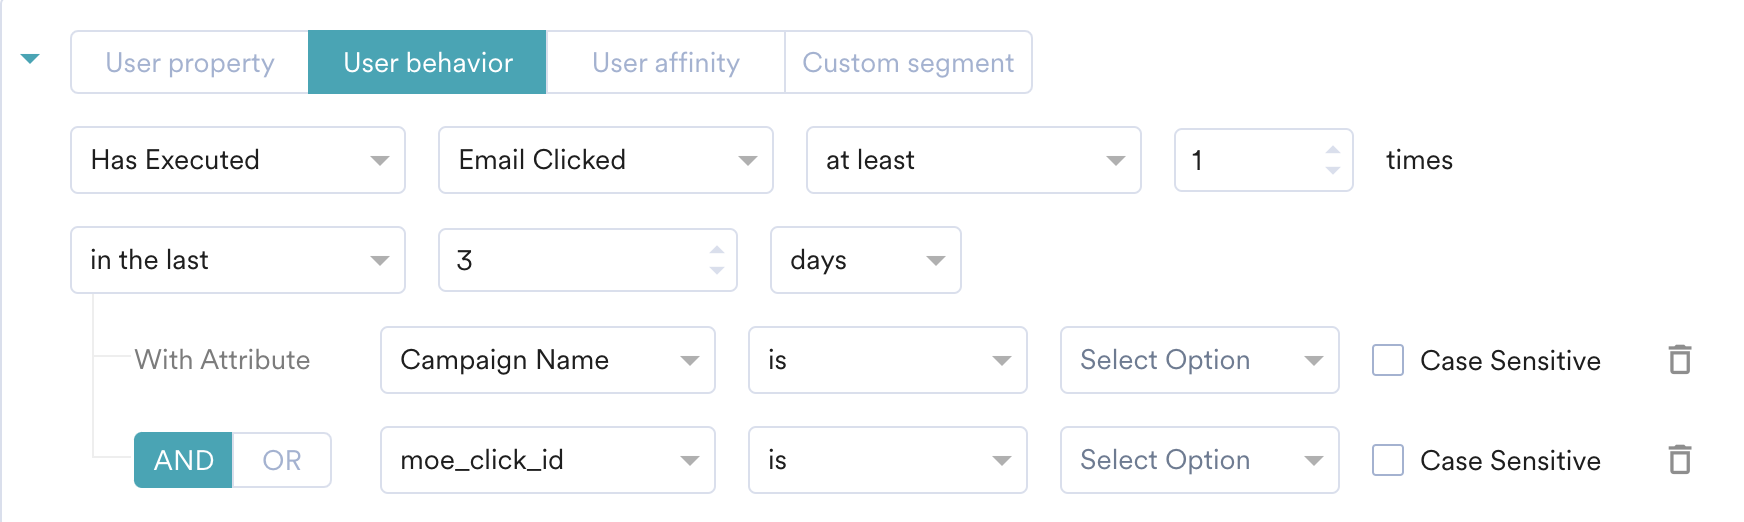Decrease the times count stepper arrow
Viewport: 1744px width, 522px height.
[x=1332, y=170]
